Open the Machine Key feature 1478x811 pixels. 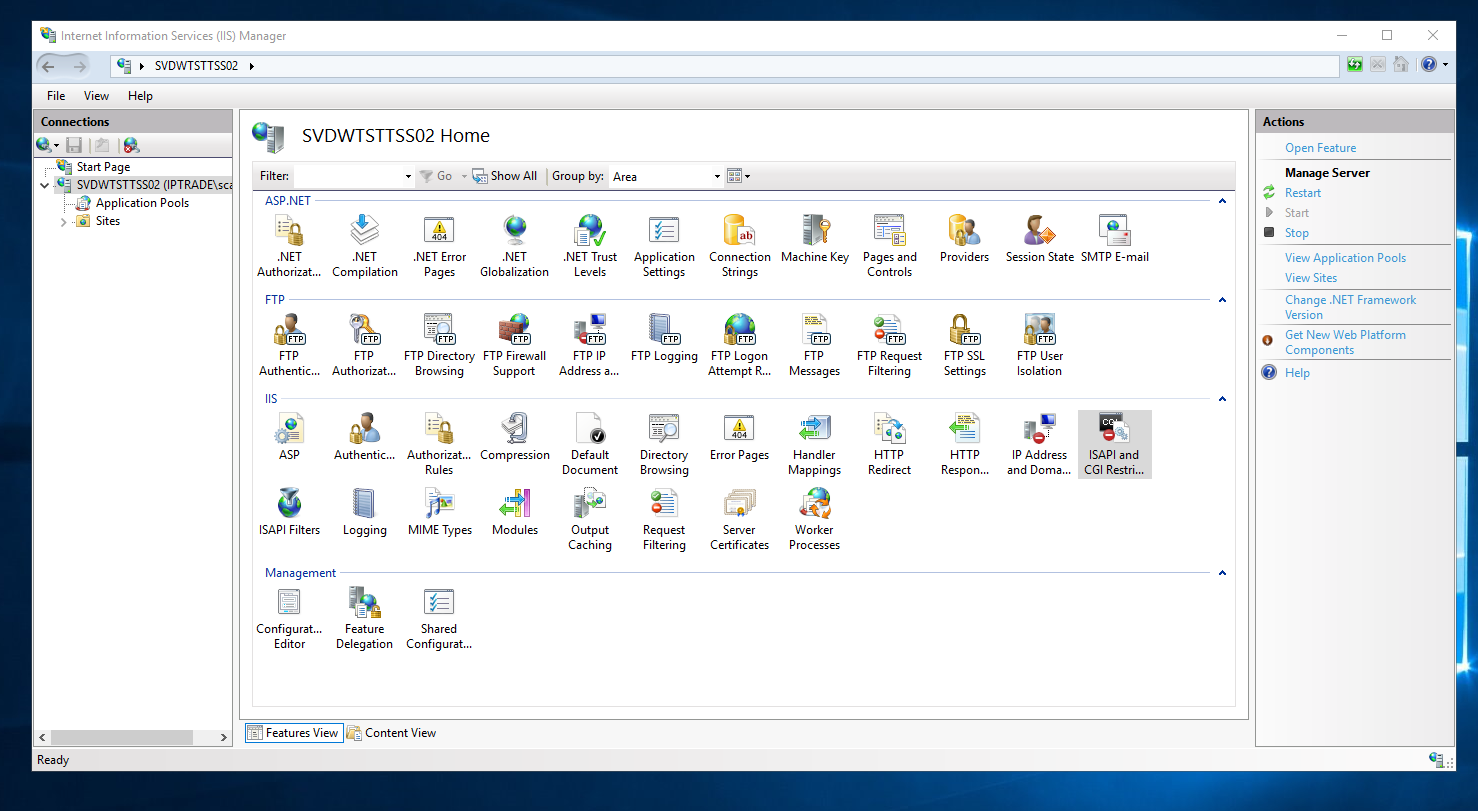(x=815, y=239)
